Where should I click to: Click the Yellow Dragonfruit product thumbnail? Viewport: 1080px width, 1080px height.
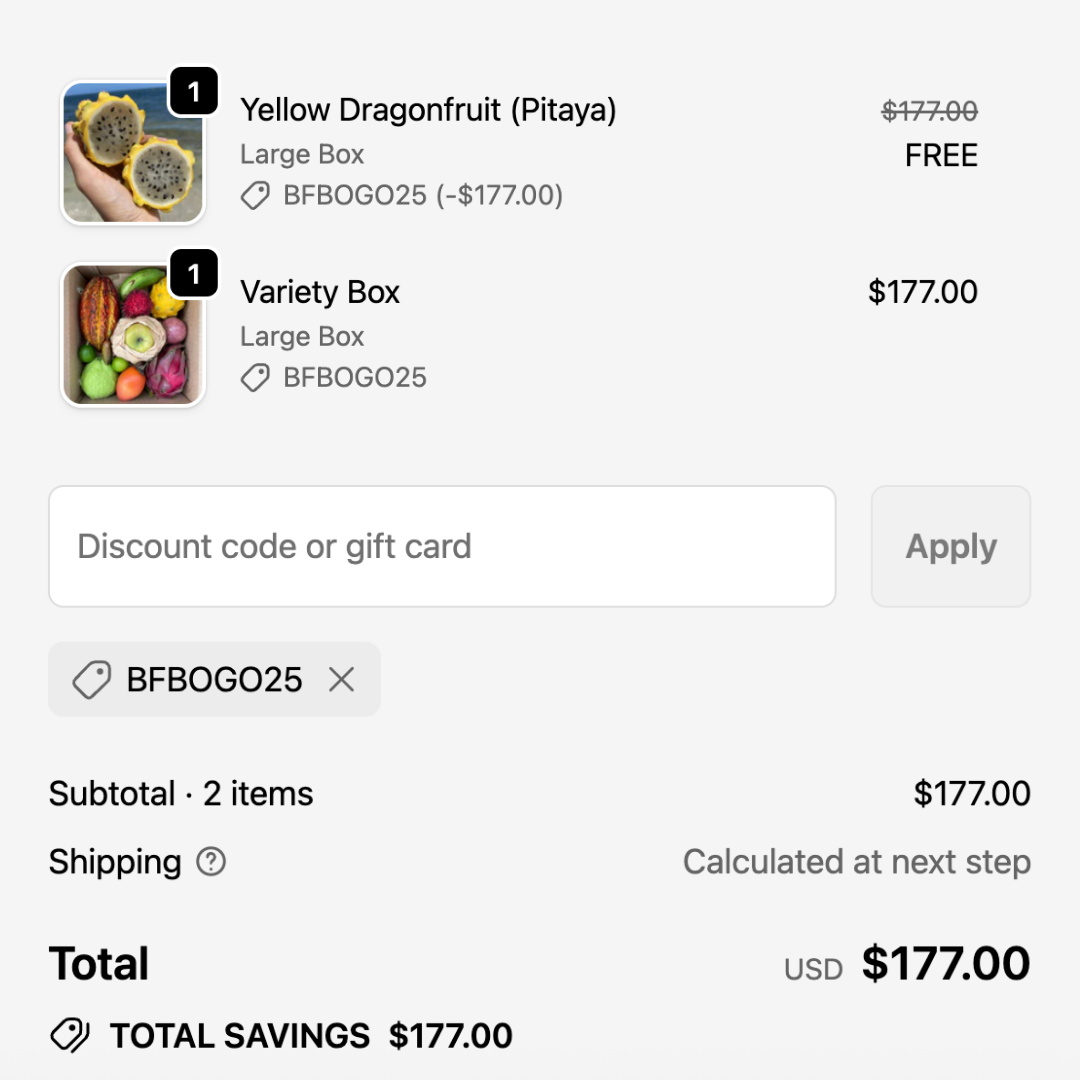click(x=133, y=152)
